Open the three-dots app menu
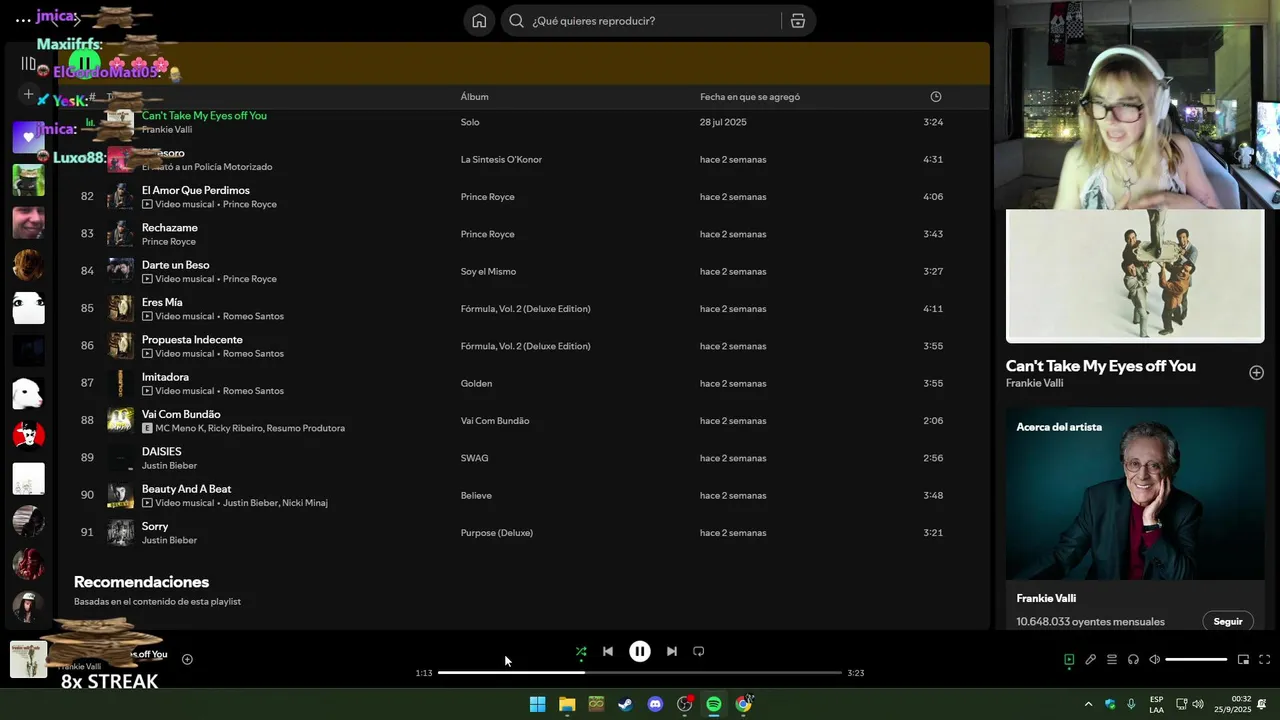Image resolution: width=1280 pixels, height=720 pixels. [23, 20]
